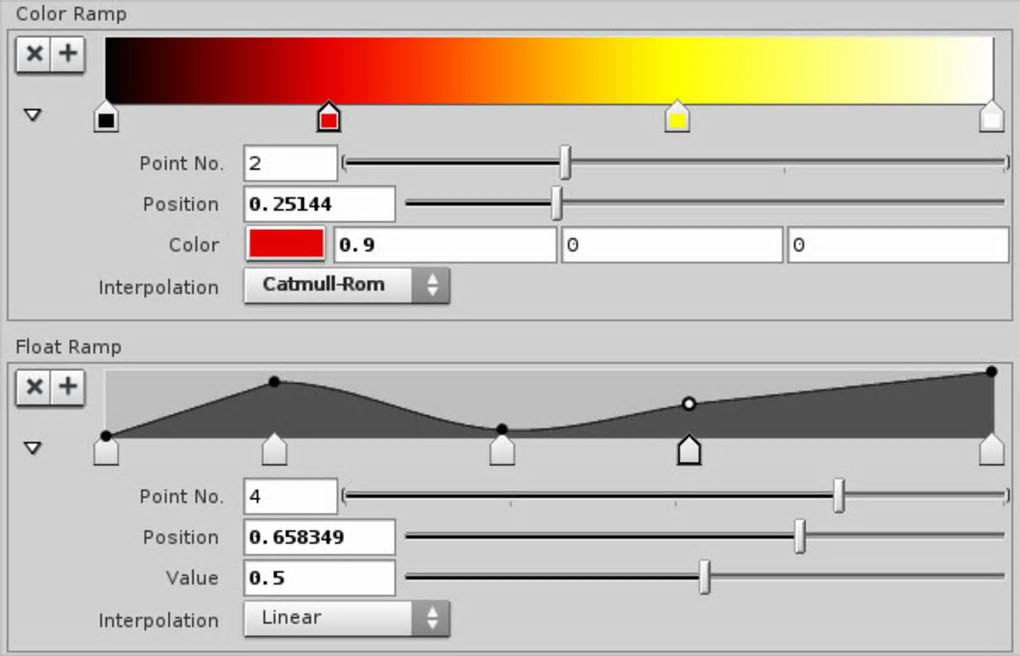Click the Value label in Float Ramp
Viewport: 1020px width, 656px height.
pyautogui.click(x=192, y=578)
